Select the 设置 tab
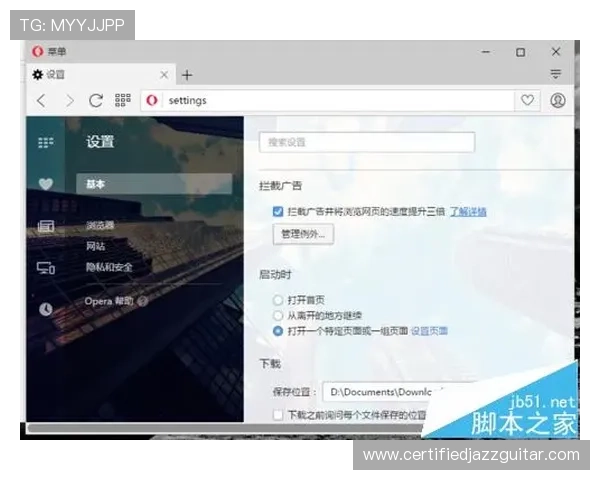Viewport: 600px width, 480px height. (x=101, y=75)
